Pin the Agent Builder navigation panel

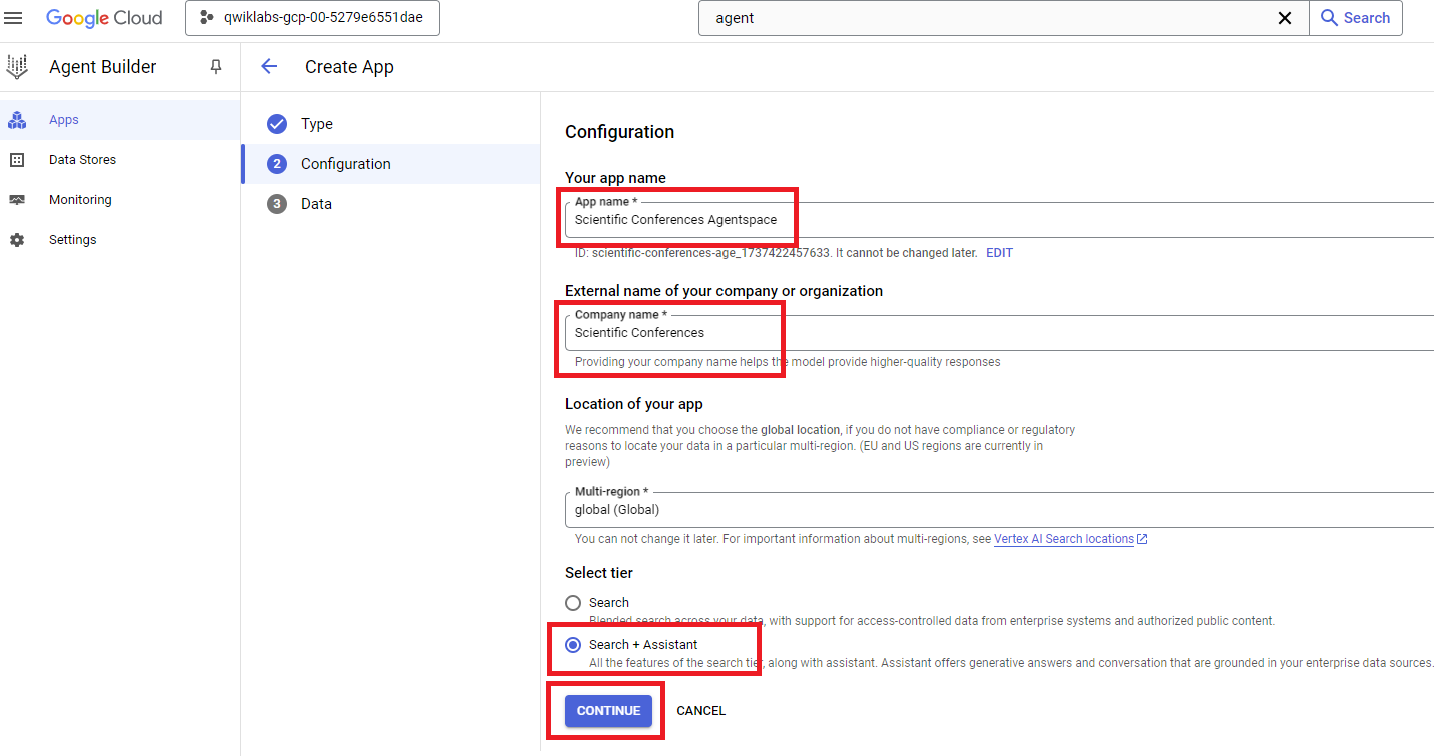[x=215, y=67]
